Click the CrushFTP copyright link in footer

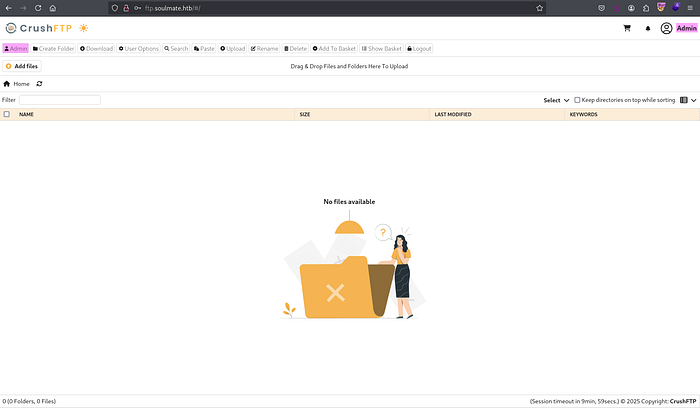coord(683,401)
